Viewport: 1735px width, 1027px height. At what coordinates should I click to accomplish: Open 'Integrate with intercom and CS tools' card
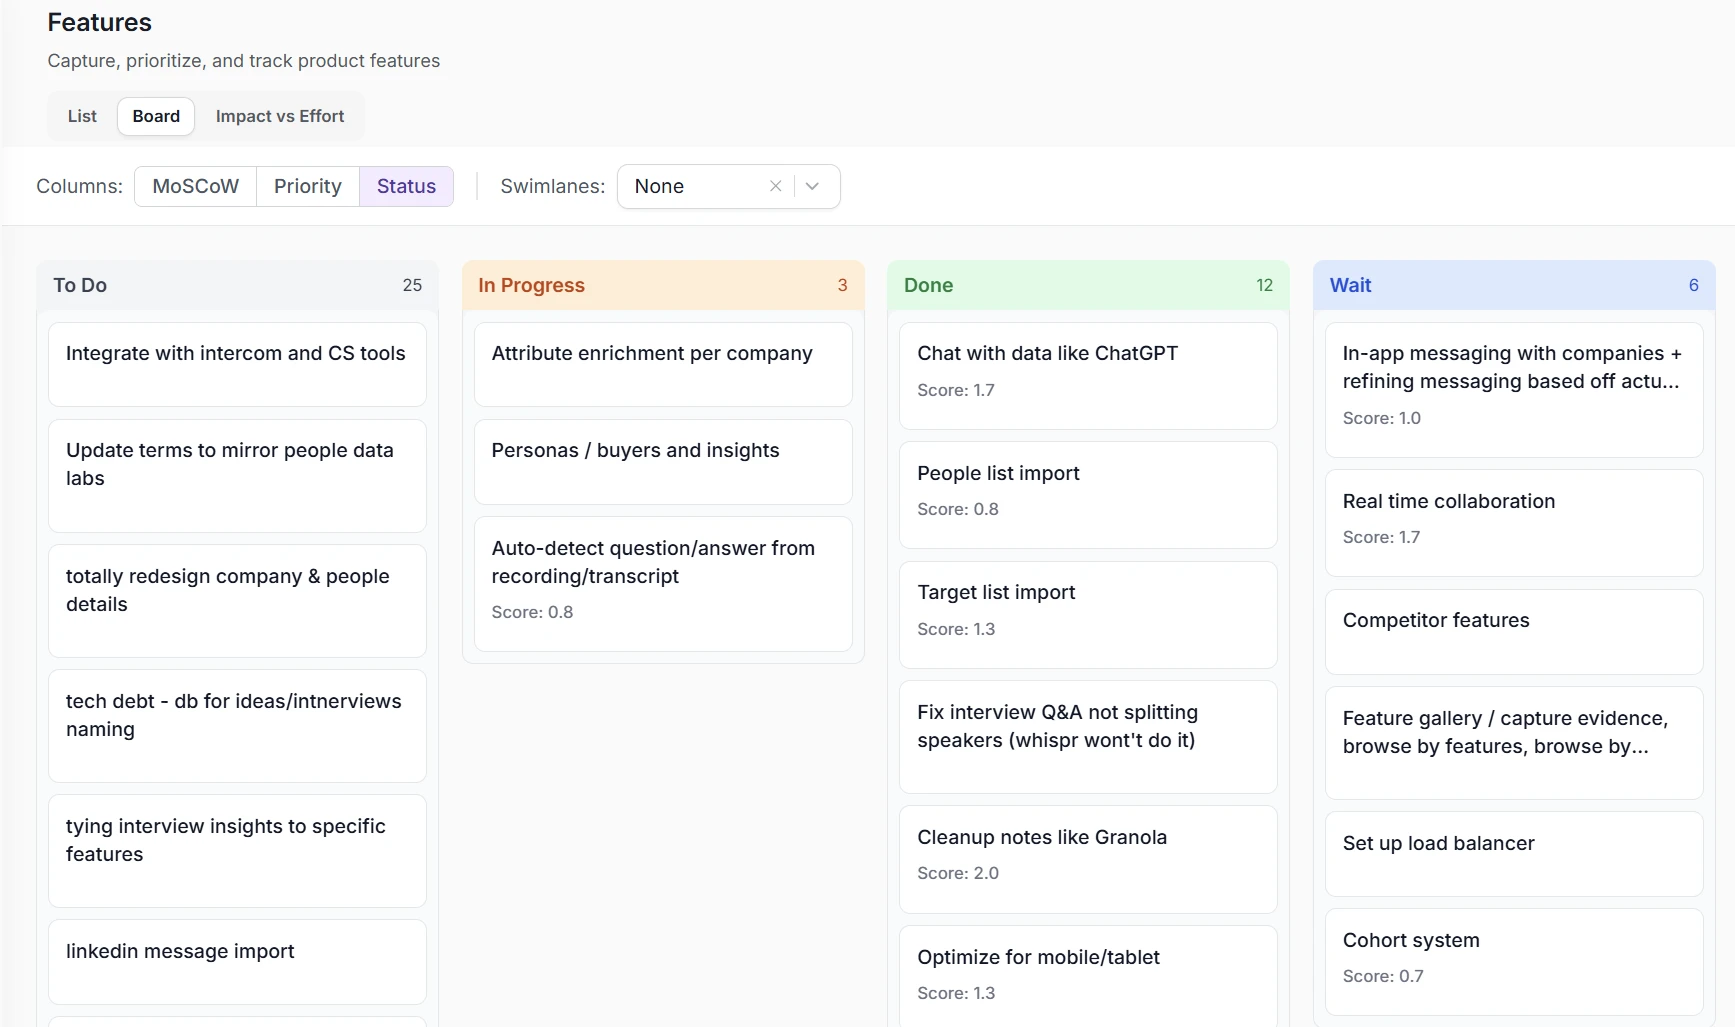[237, 364]
